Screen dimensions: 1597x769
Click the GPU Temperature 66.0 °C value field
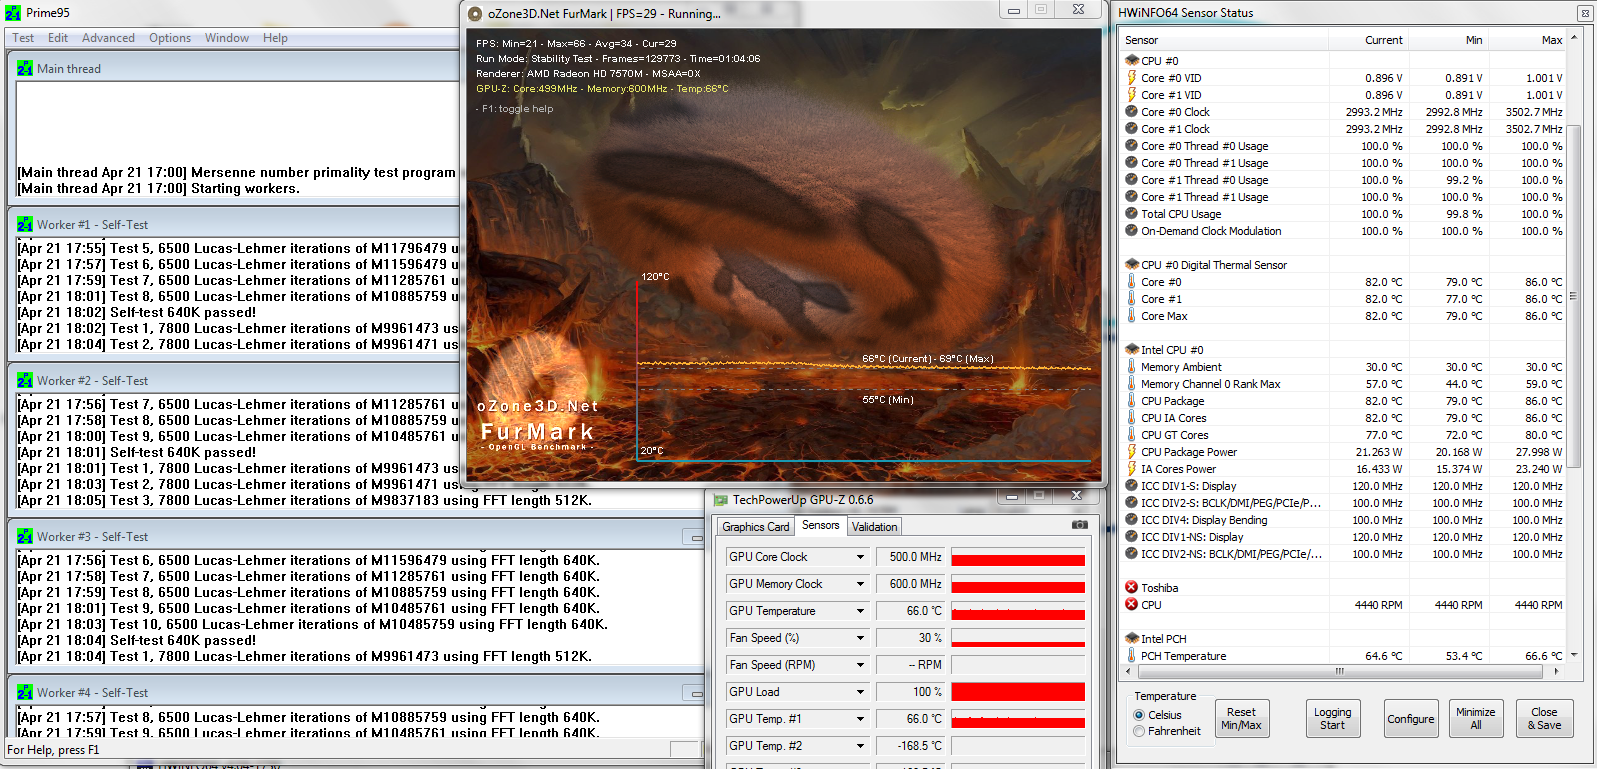point(910,611)
